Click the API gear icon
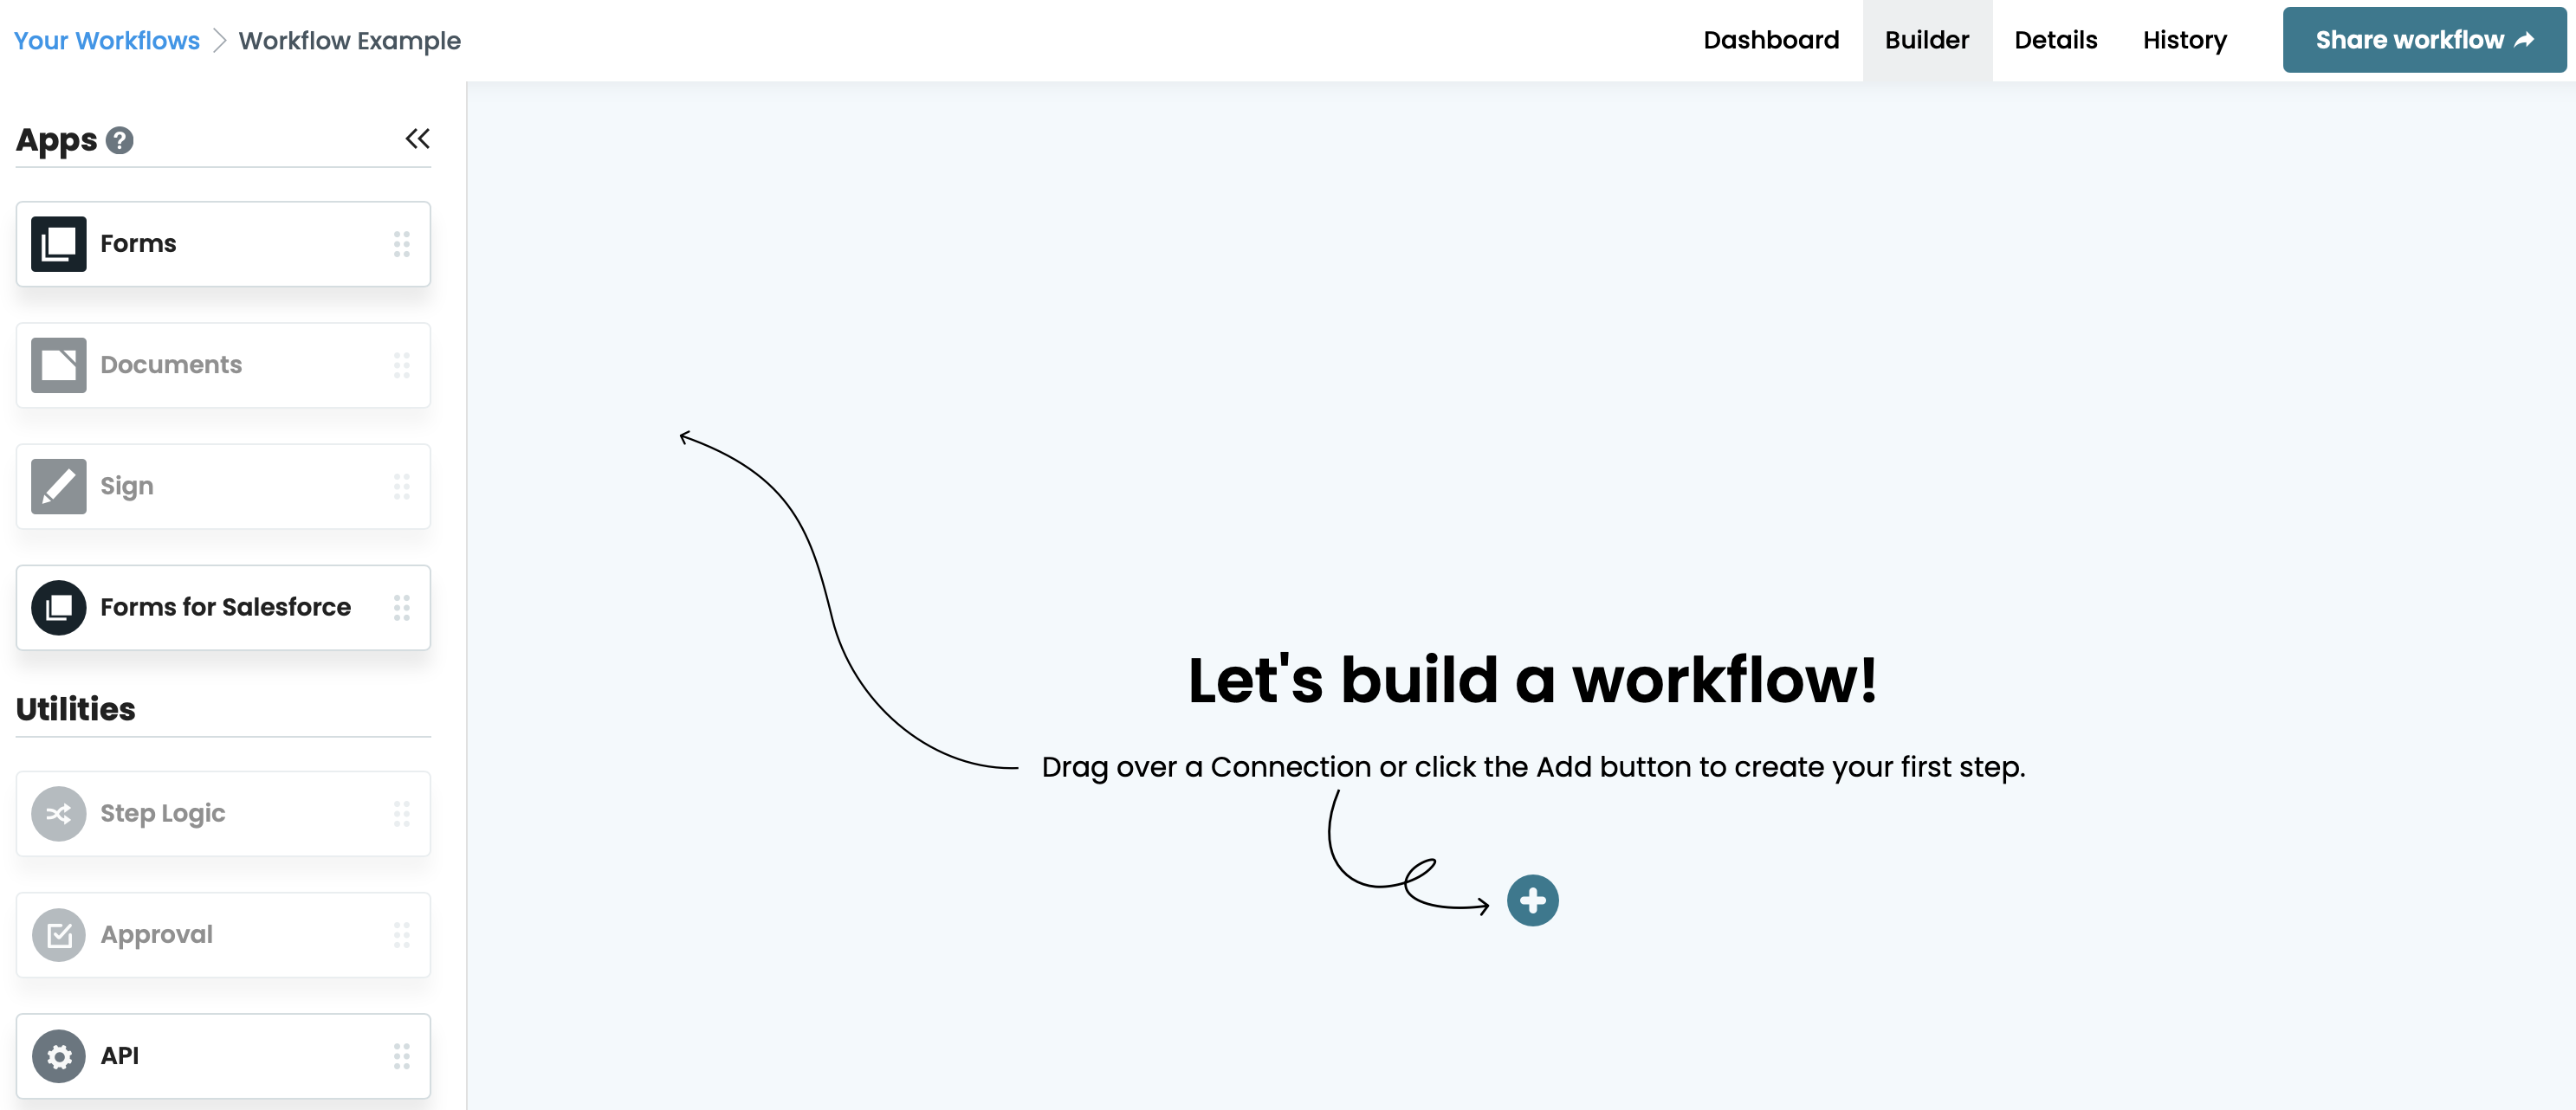This screenshot has width=2576, height=1110. point(58,1055)
